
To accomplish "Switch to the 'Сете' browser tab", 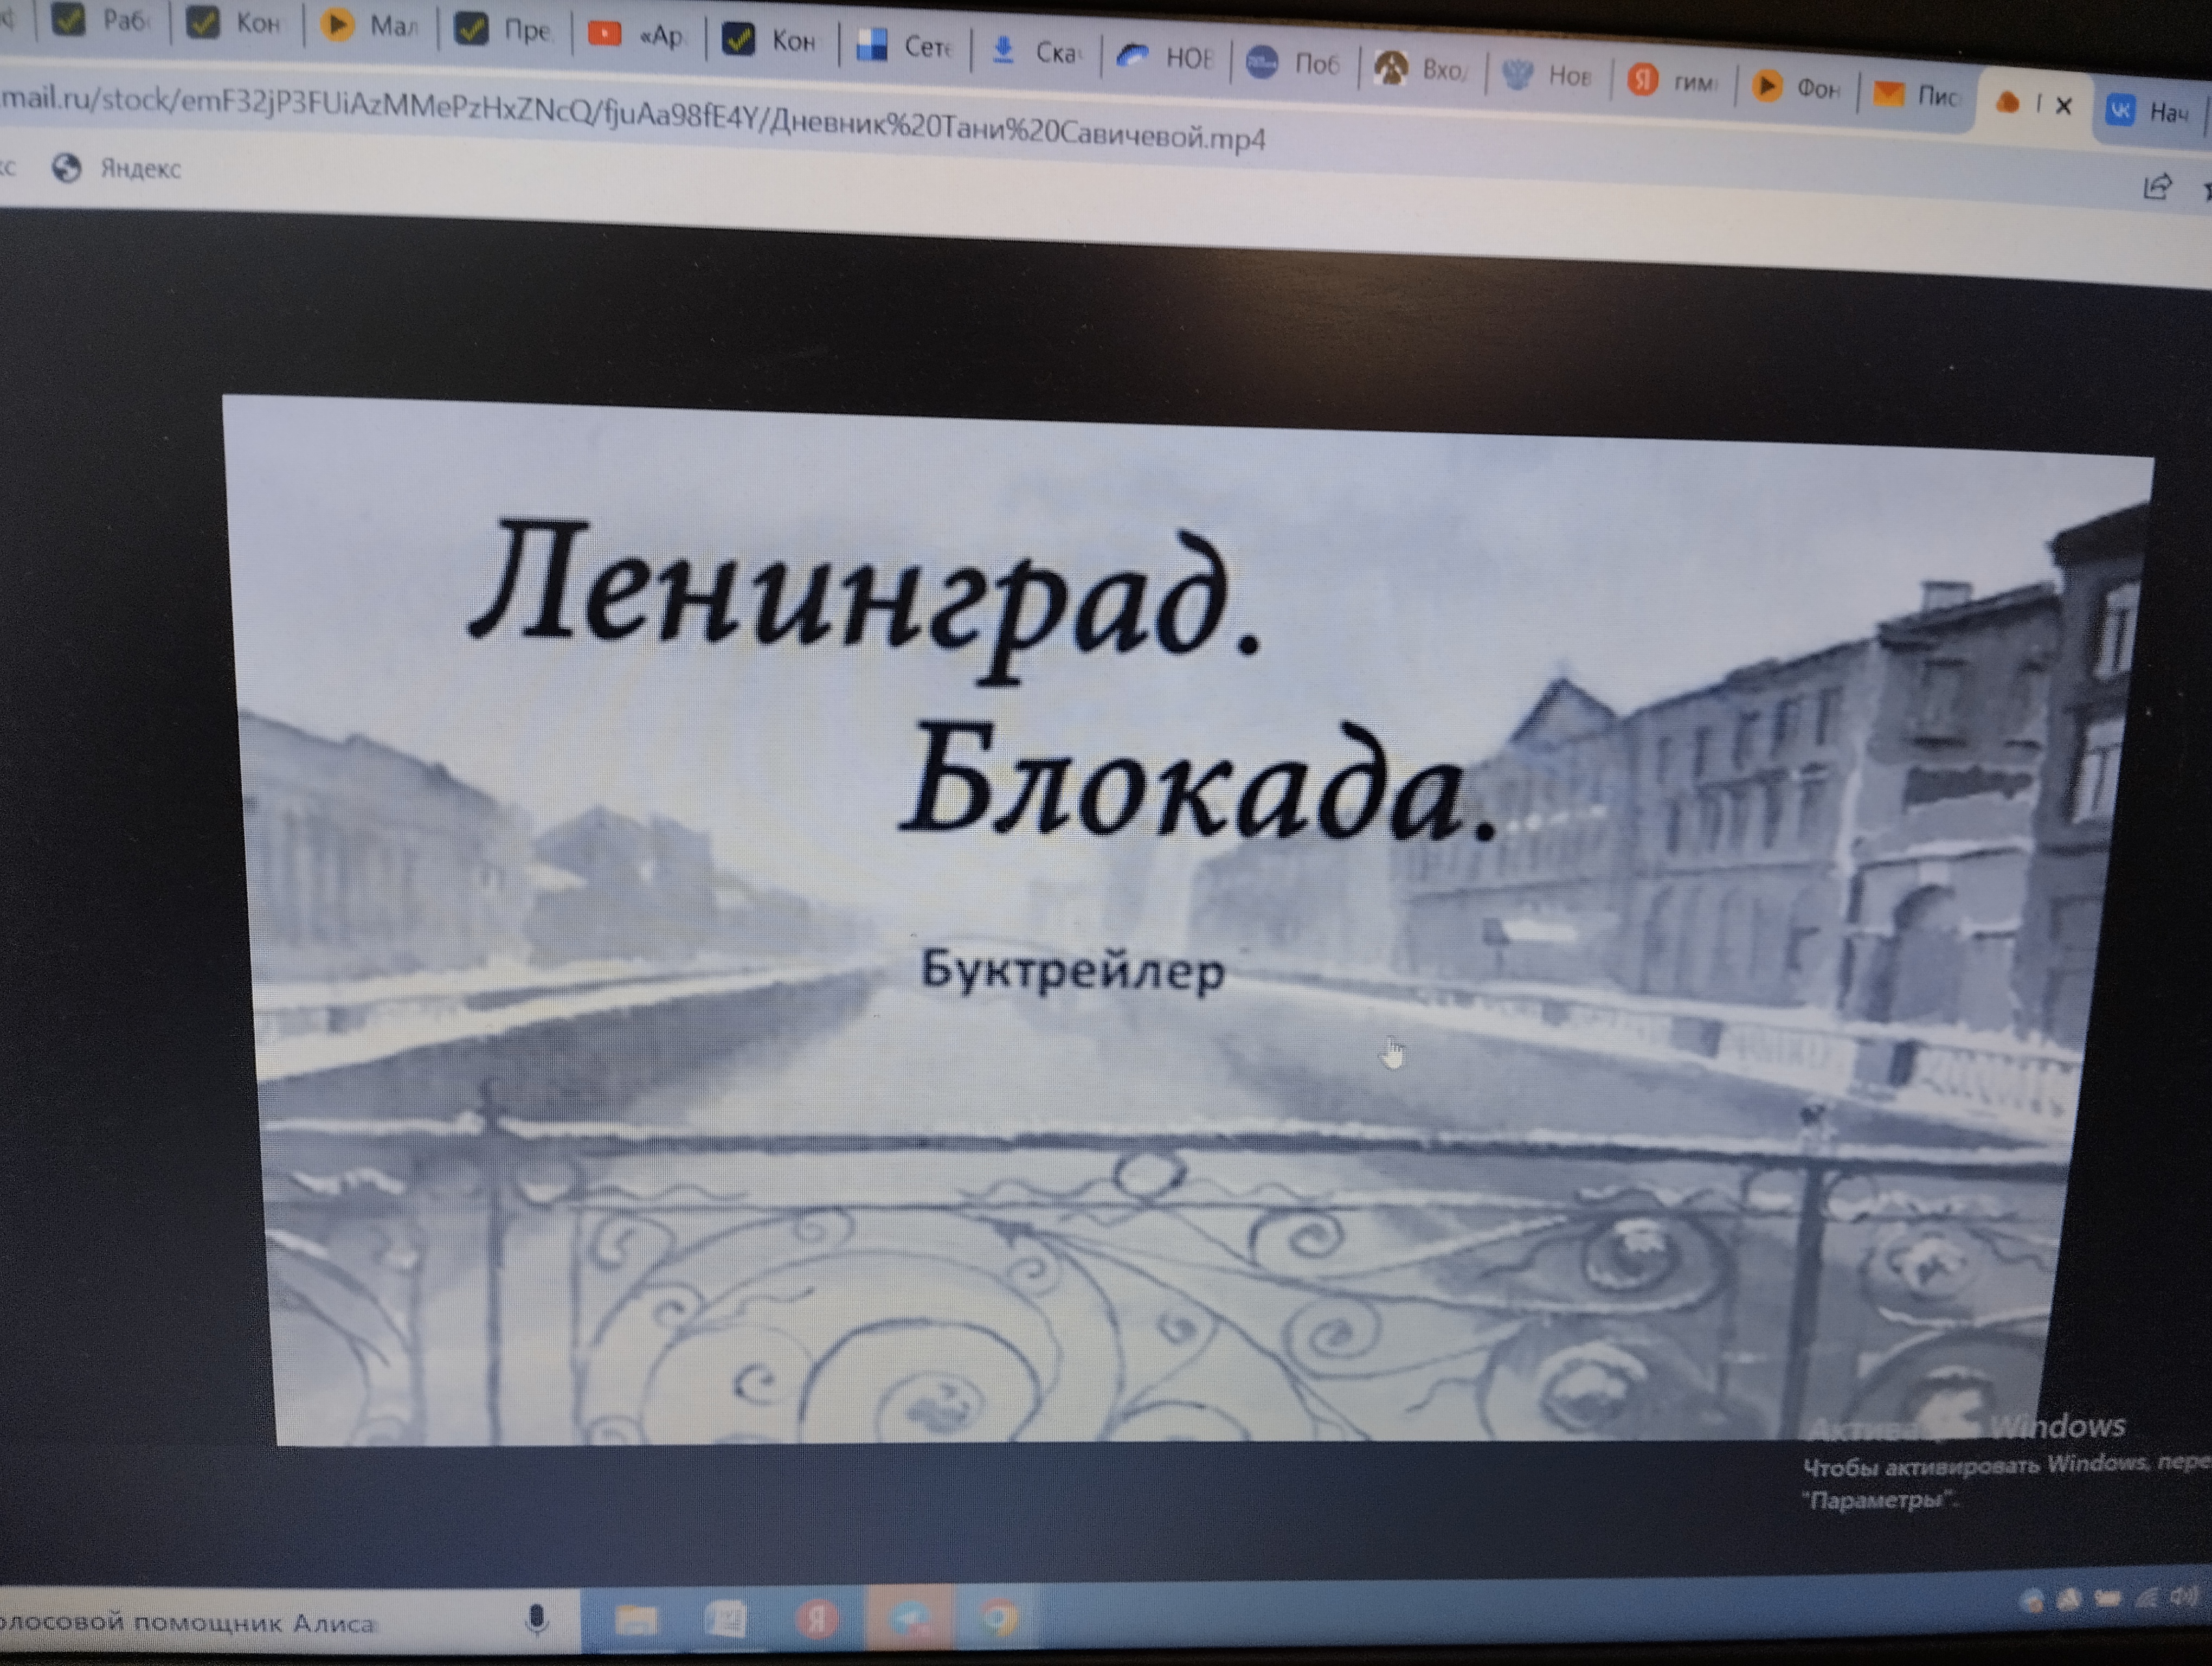I will click(x=904, y=46).
